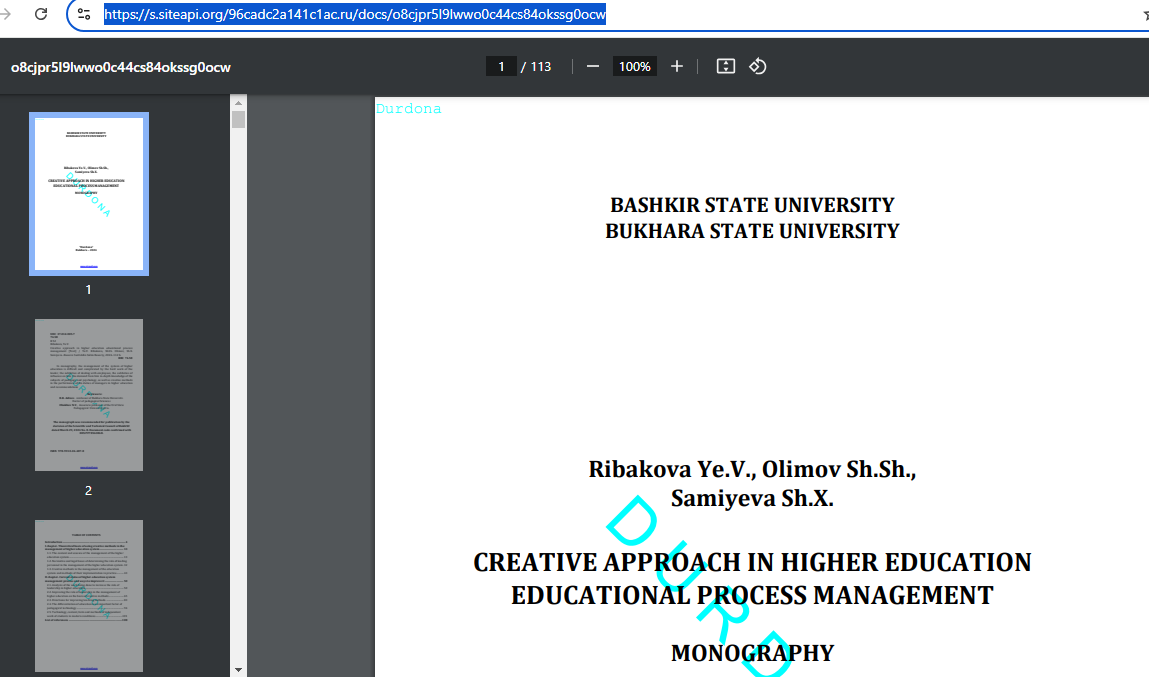Select the URL in the address bar
The height and width of the screenshot is (677, 1149).
tap(355, 15)
